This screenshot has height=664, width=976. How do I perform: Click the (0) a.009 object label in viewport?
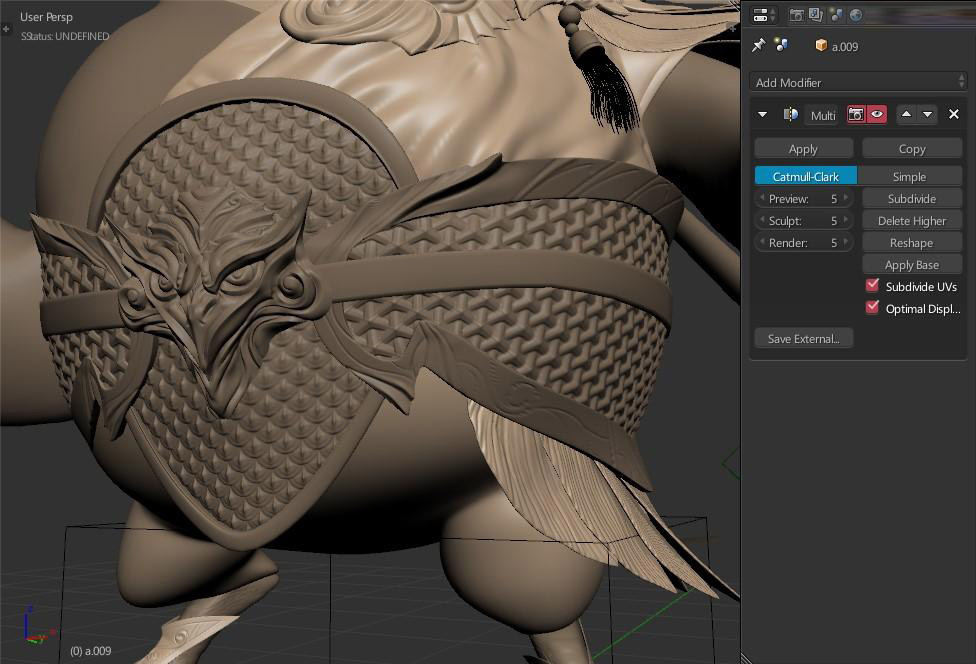point(90,651)
